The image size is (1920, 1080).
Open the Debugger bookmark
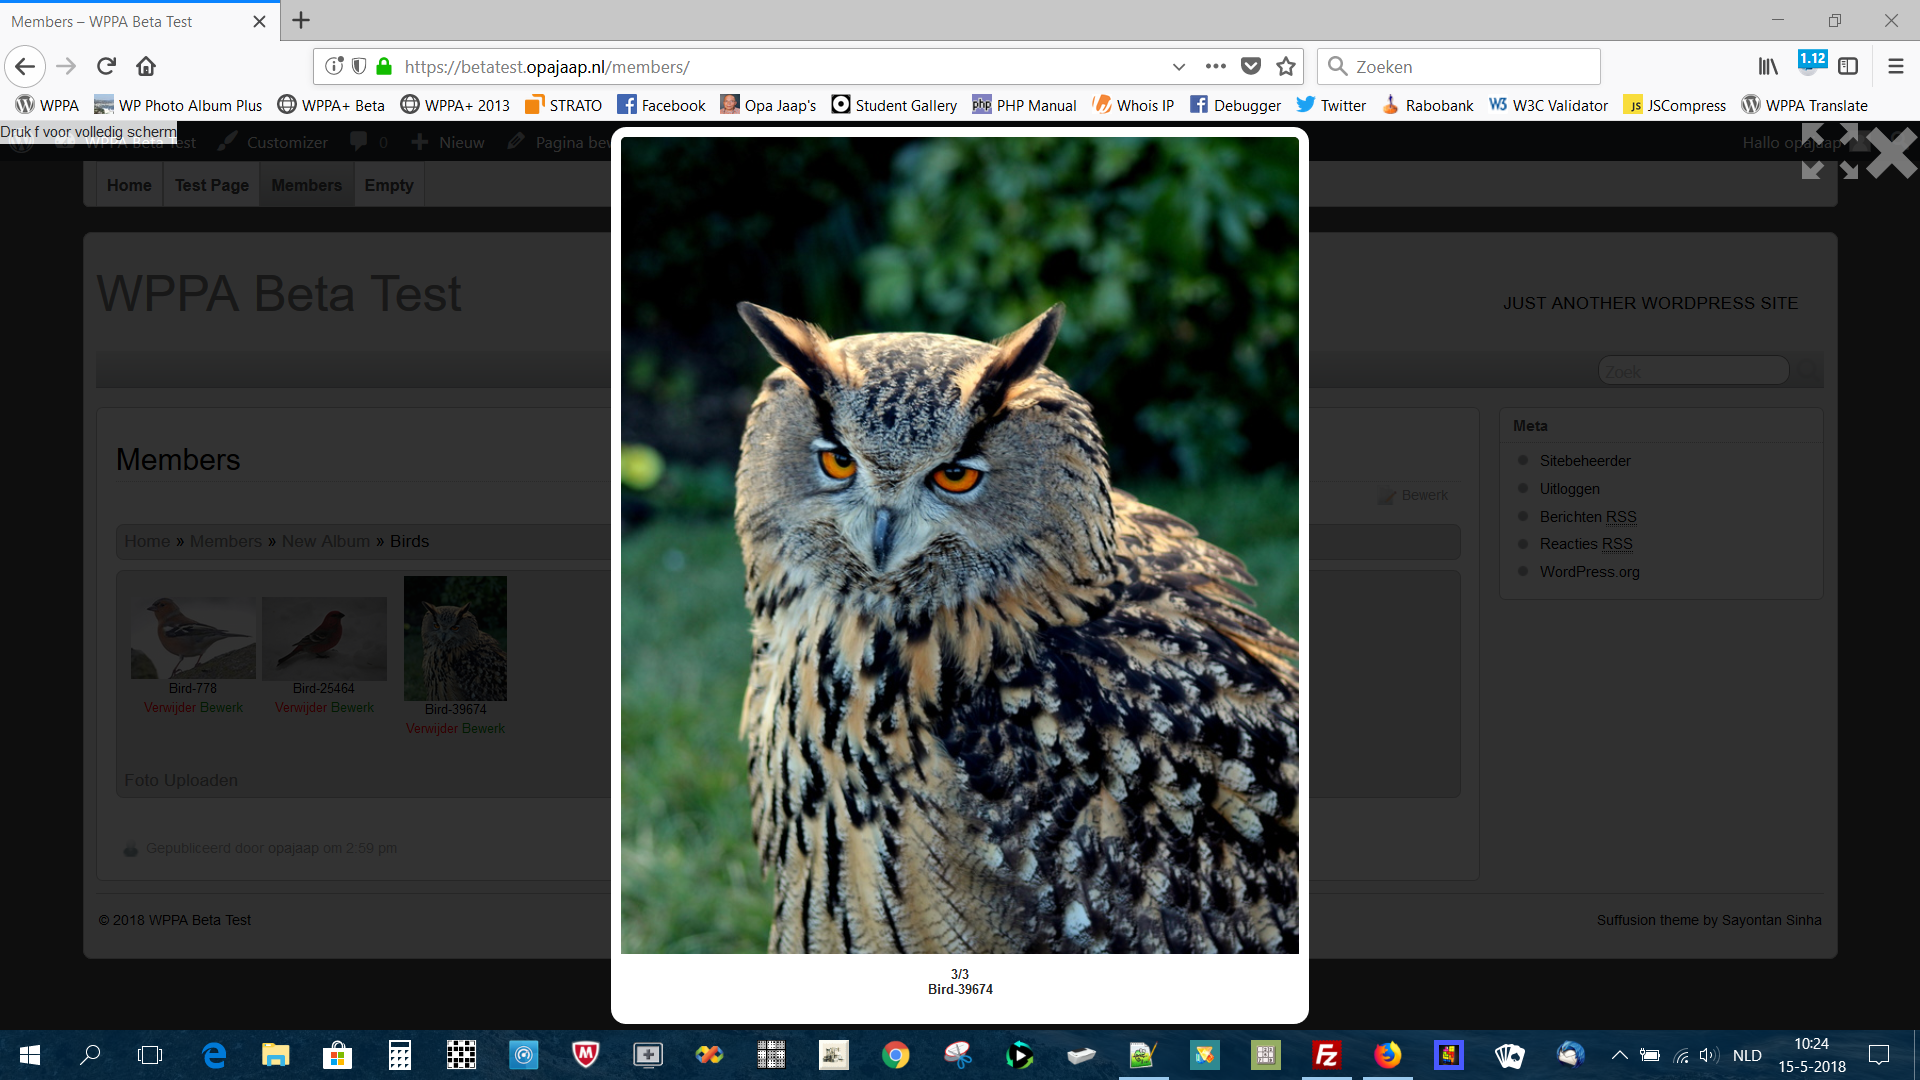pos(1235,105)
